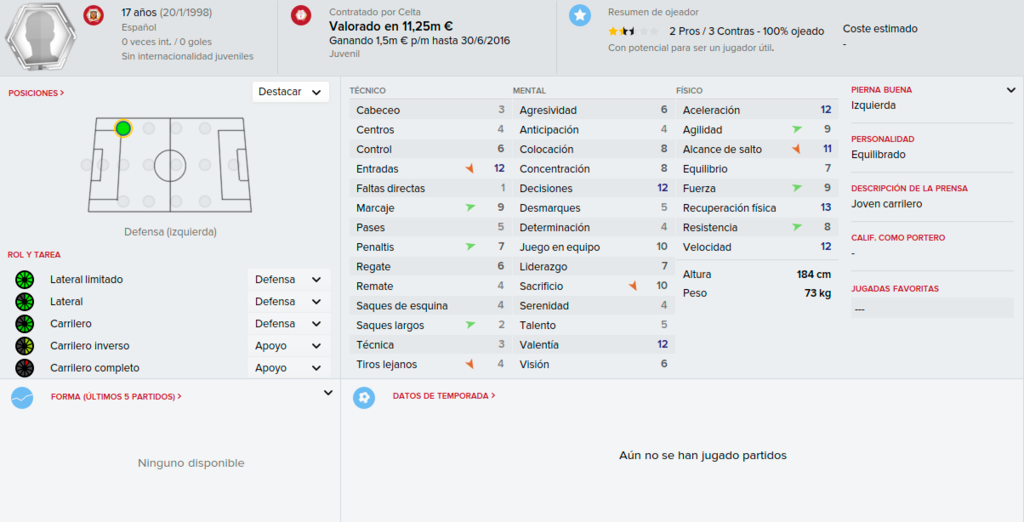Click the scout star rating
This screenshot has width=1024, height=522.
pyautogui.click(x=633, y=31)
